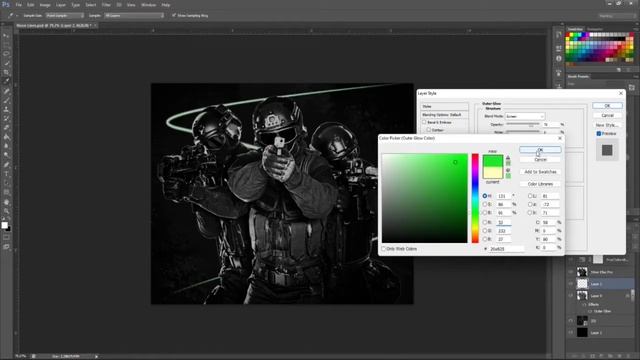This screenshot has width=640, height=360.
Task: Select the Healing Brush tool
Action: pos(6,91)
